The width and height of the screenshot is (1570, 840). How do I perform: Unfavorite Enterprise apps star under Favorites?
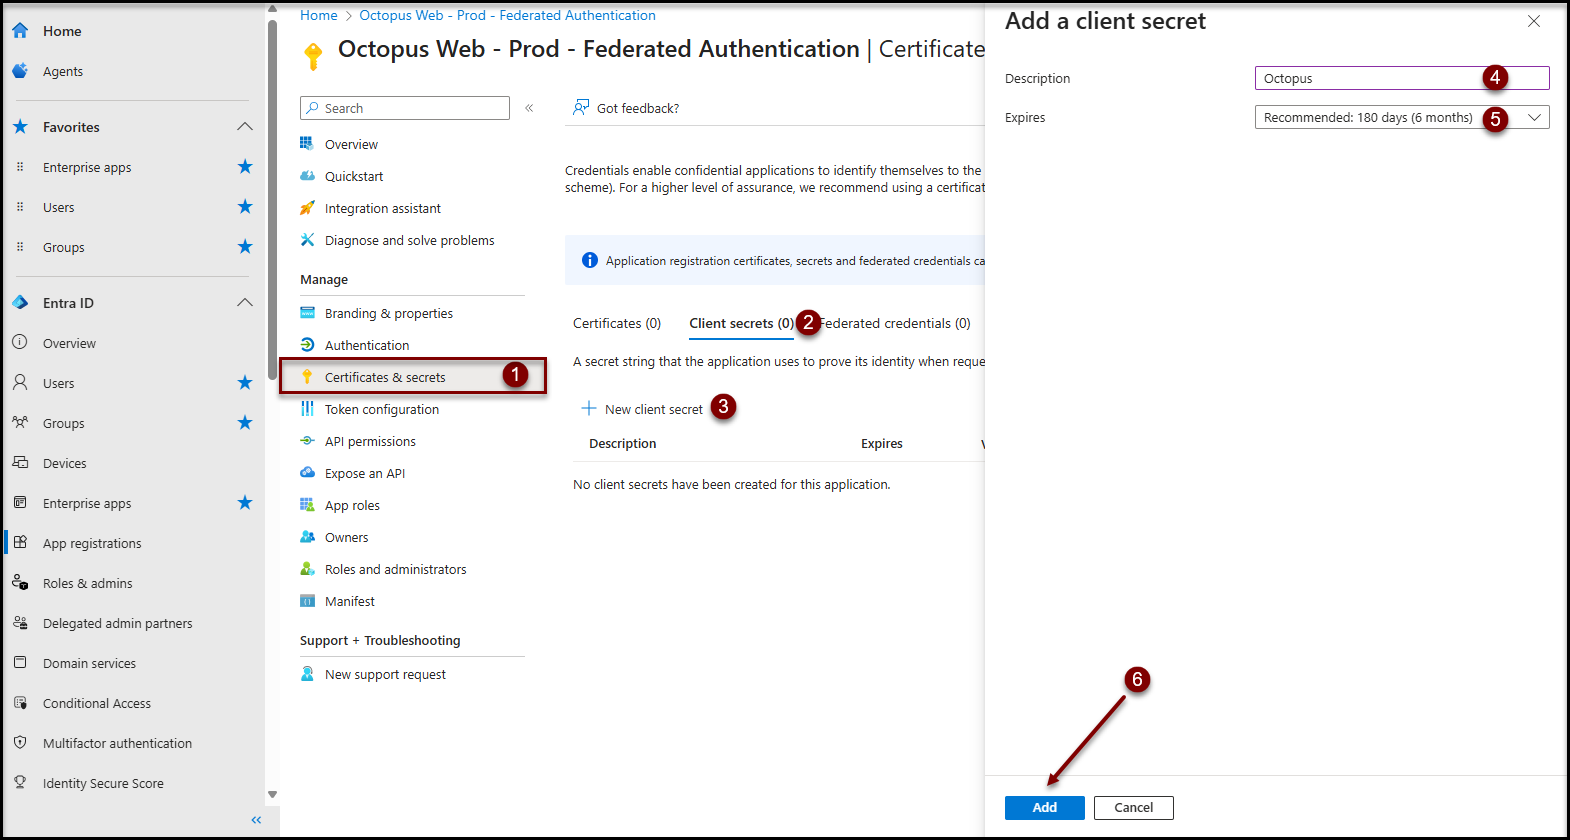(245, 167)
